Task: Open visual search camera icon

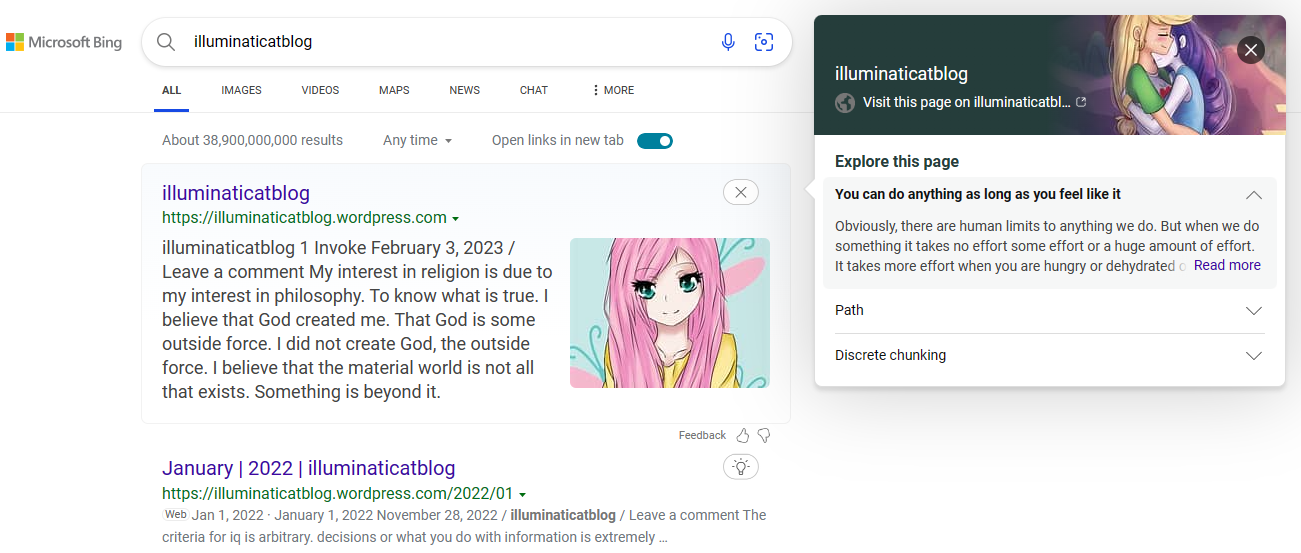Action: (764, 42)
